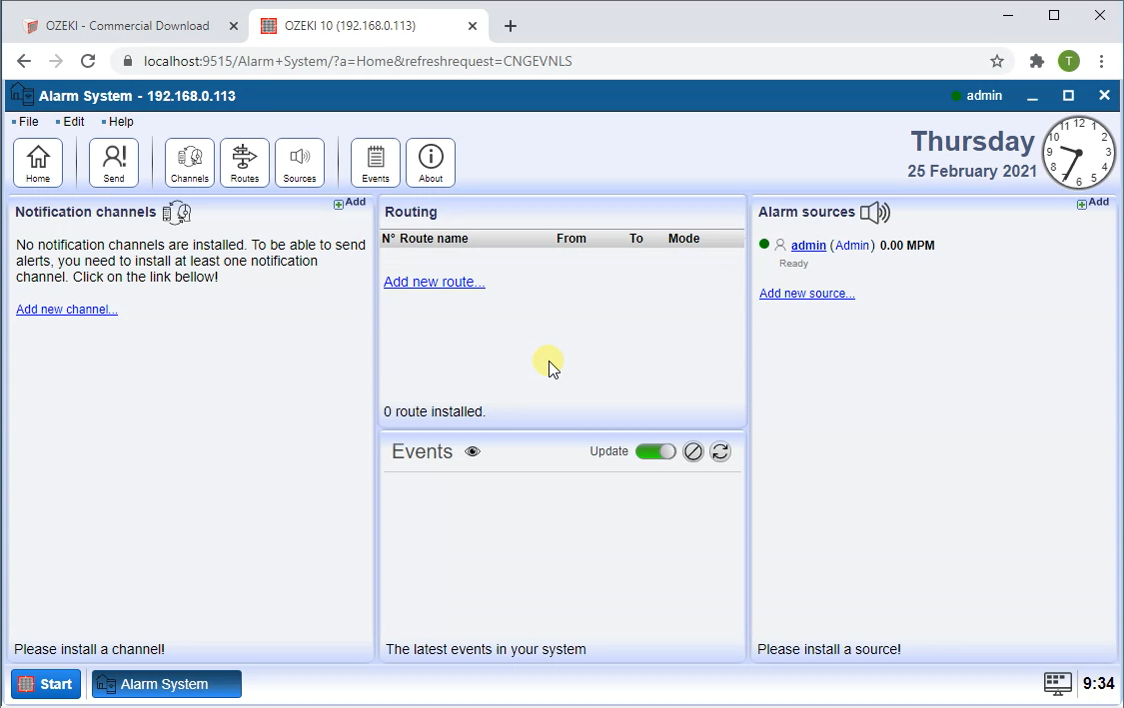Image resolution: width=1124 pixels, height=708 pixels.
Task: Open the Chrome profile avatar
Action: [x=1069, y=61]
